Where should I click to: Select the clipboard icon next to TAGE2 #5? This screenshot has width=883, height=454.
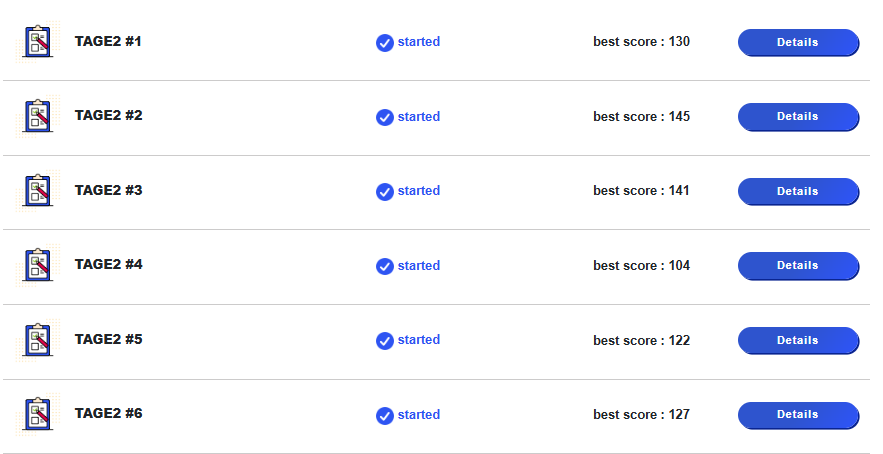pos(38,340)
